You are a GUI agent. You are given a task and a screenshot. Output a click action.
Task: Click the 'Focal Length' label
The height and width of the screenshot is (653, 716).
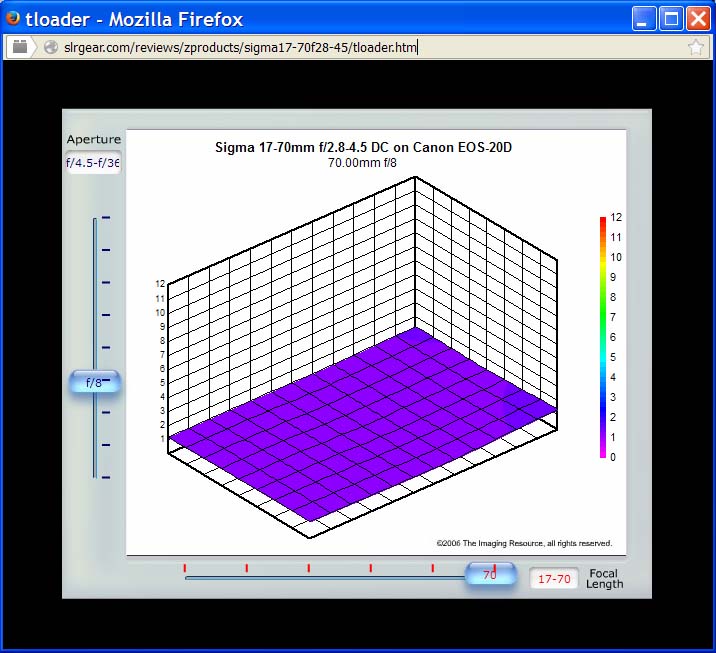[x=605, y=579]
